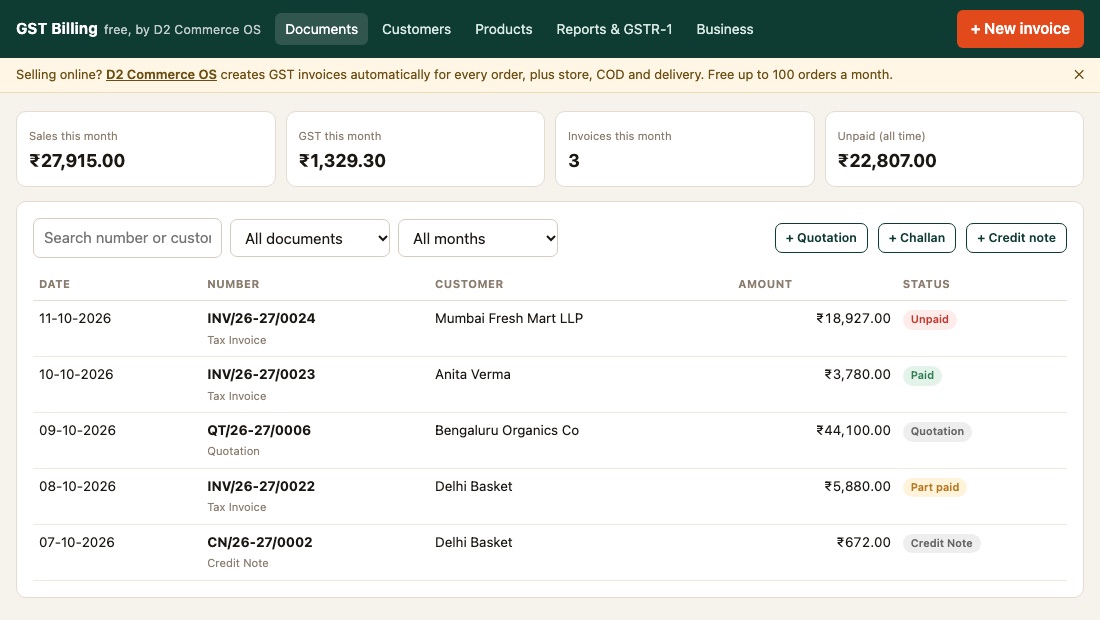The width and height of the screenshot is (1100, 620).
Task: Open invoice INV/26-27/0023
Action: 261,375
